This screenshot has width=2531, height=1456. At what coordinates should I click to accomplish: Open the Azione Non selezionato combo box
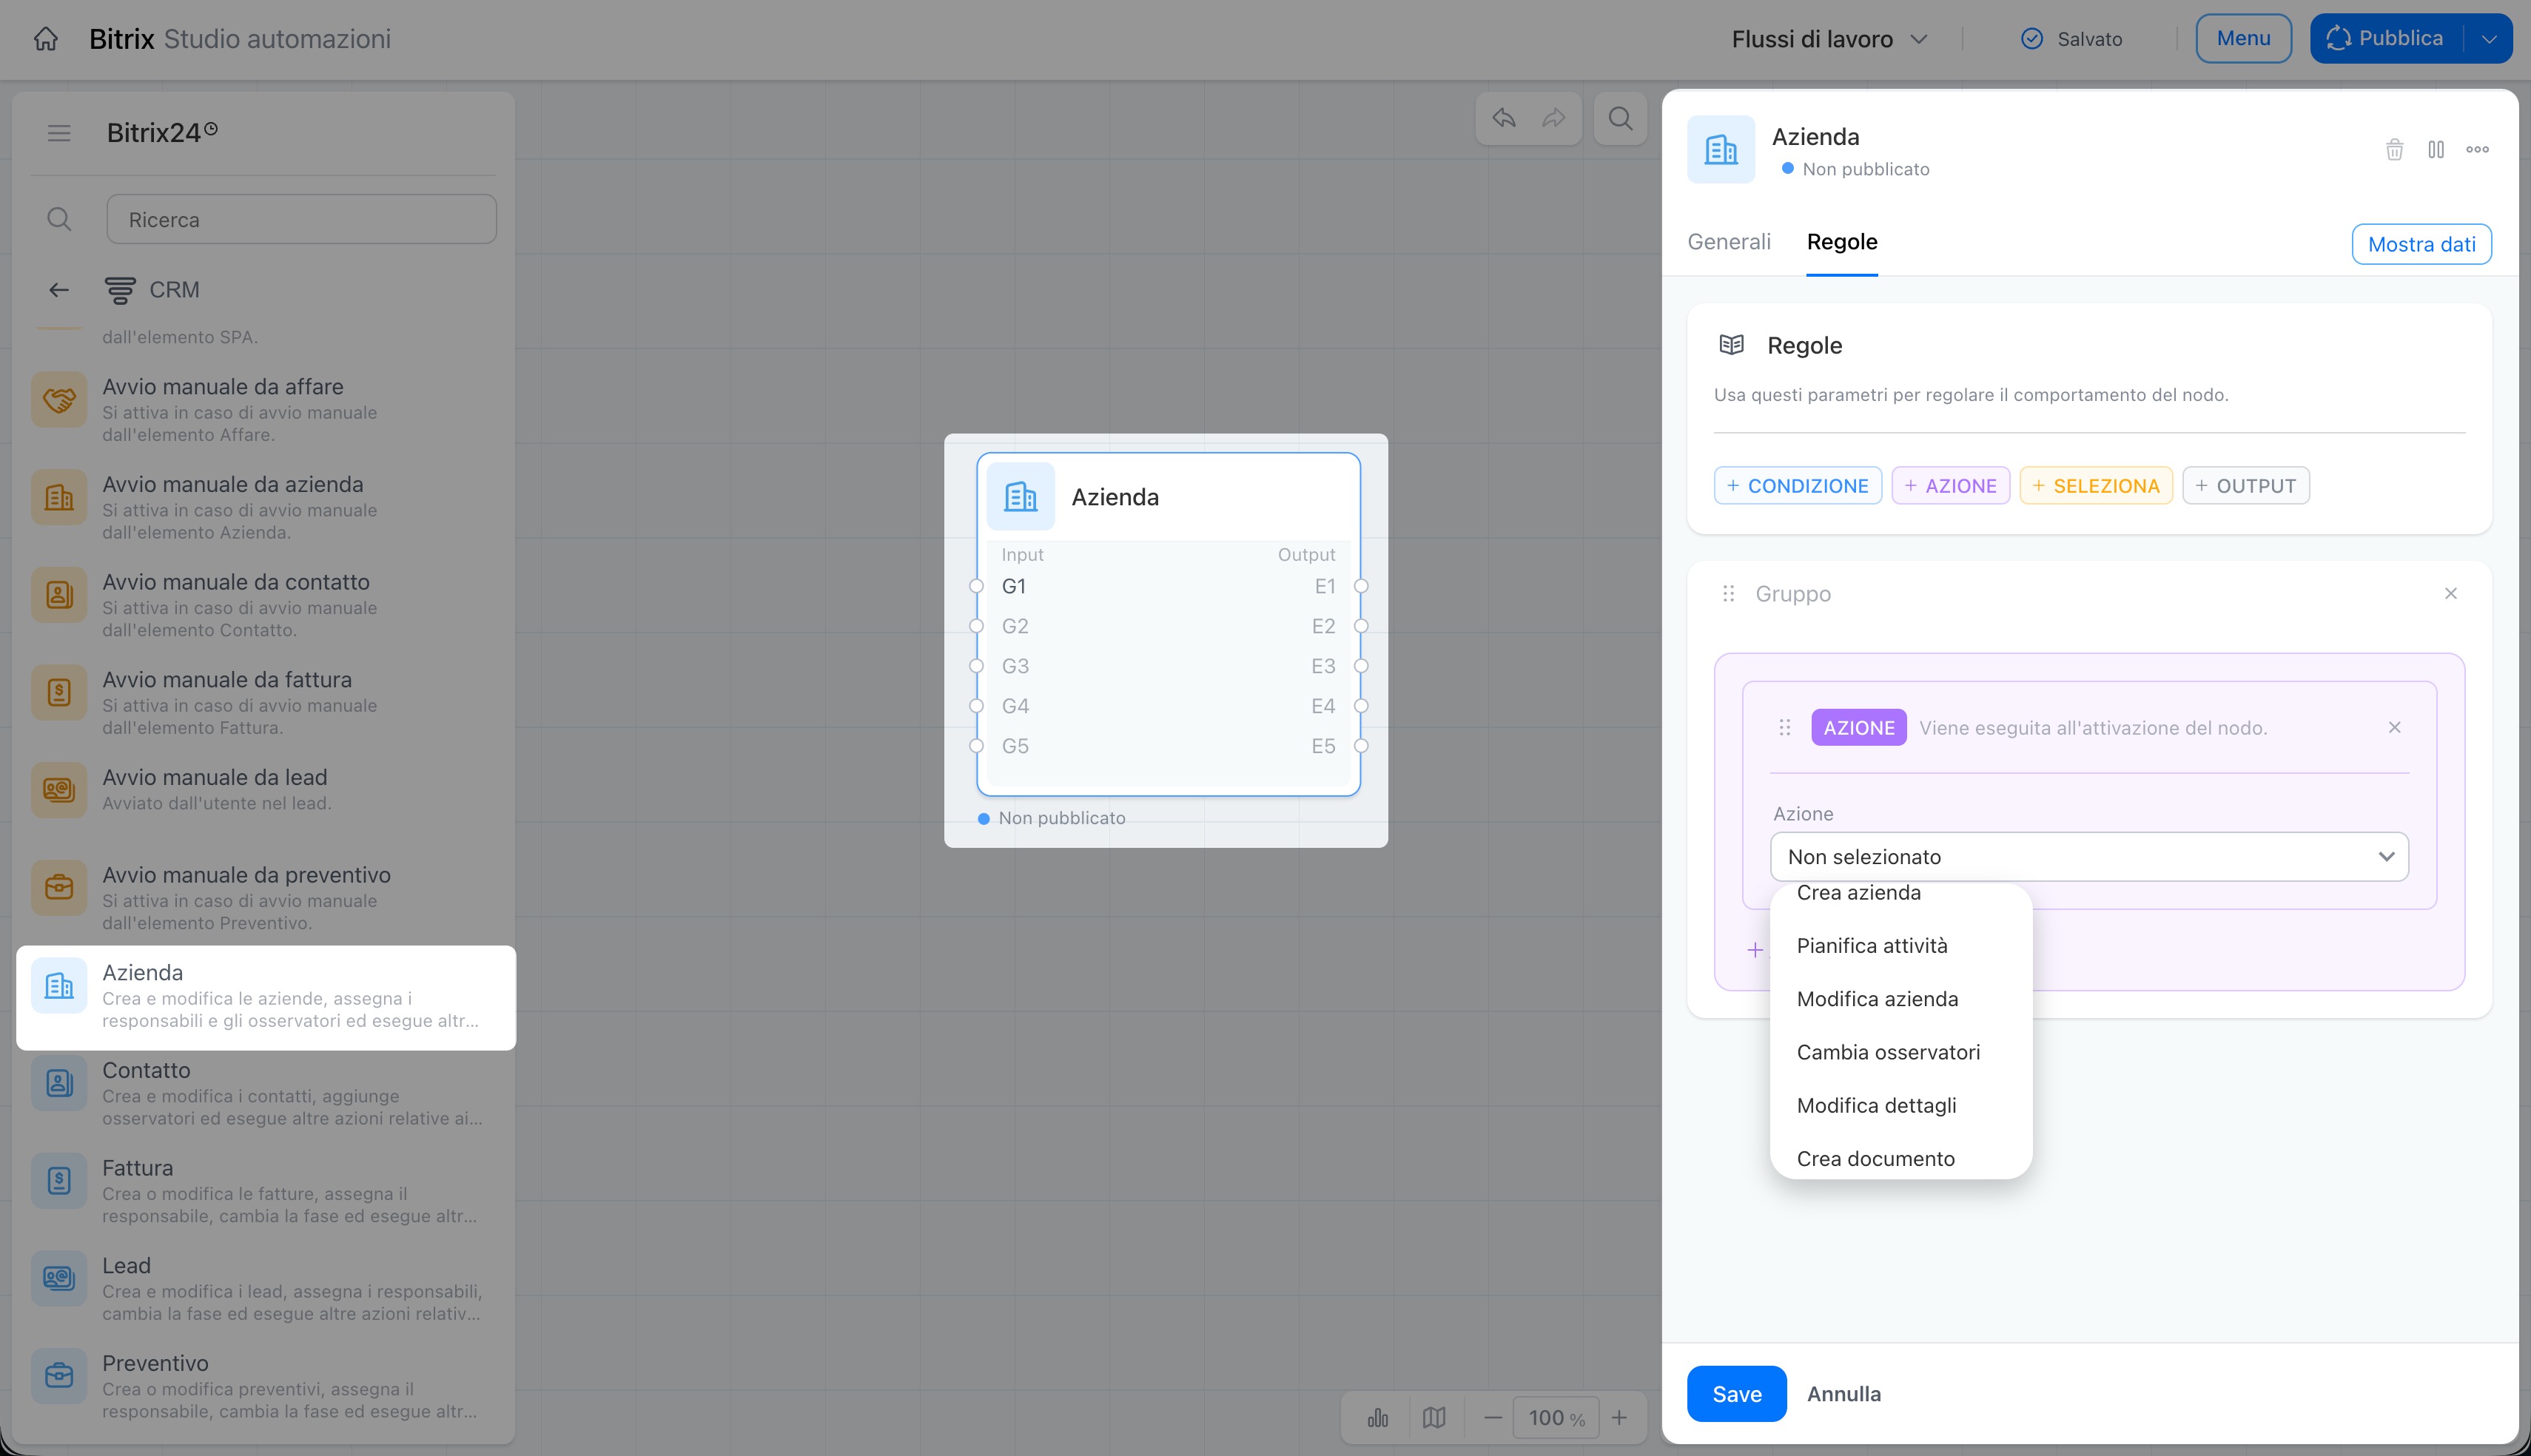[x=2089, y=856]
